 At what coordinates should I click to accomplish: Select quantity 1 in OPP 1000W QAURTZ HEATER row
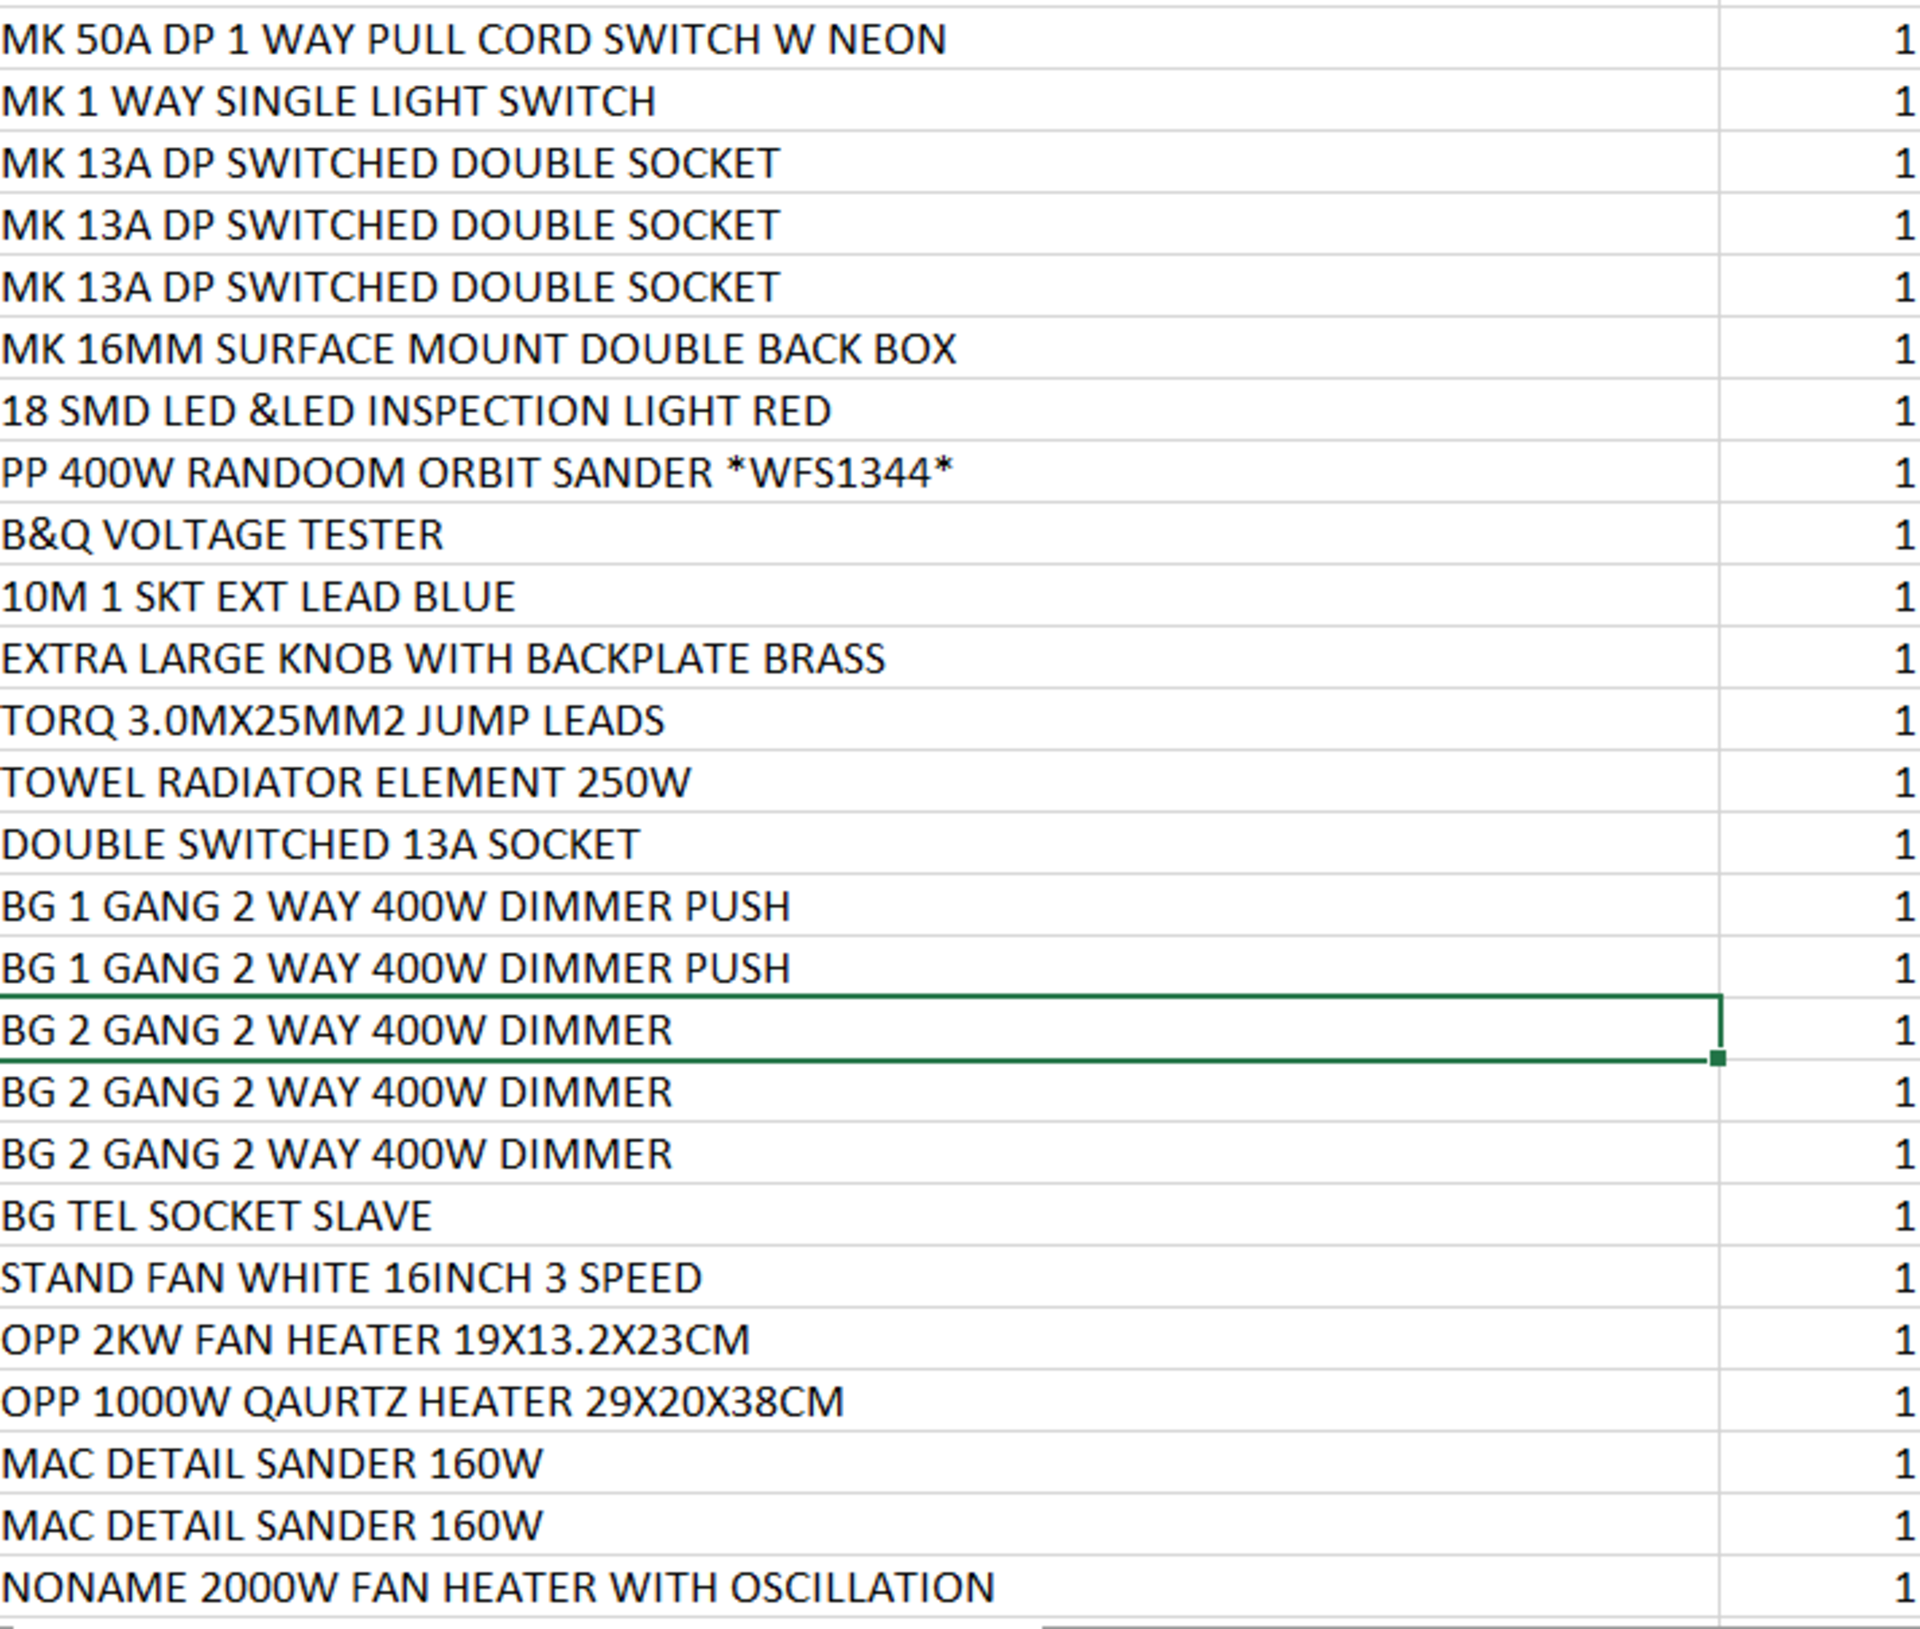tap(1820, 1402)
